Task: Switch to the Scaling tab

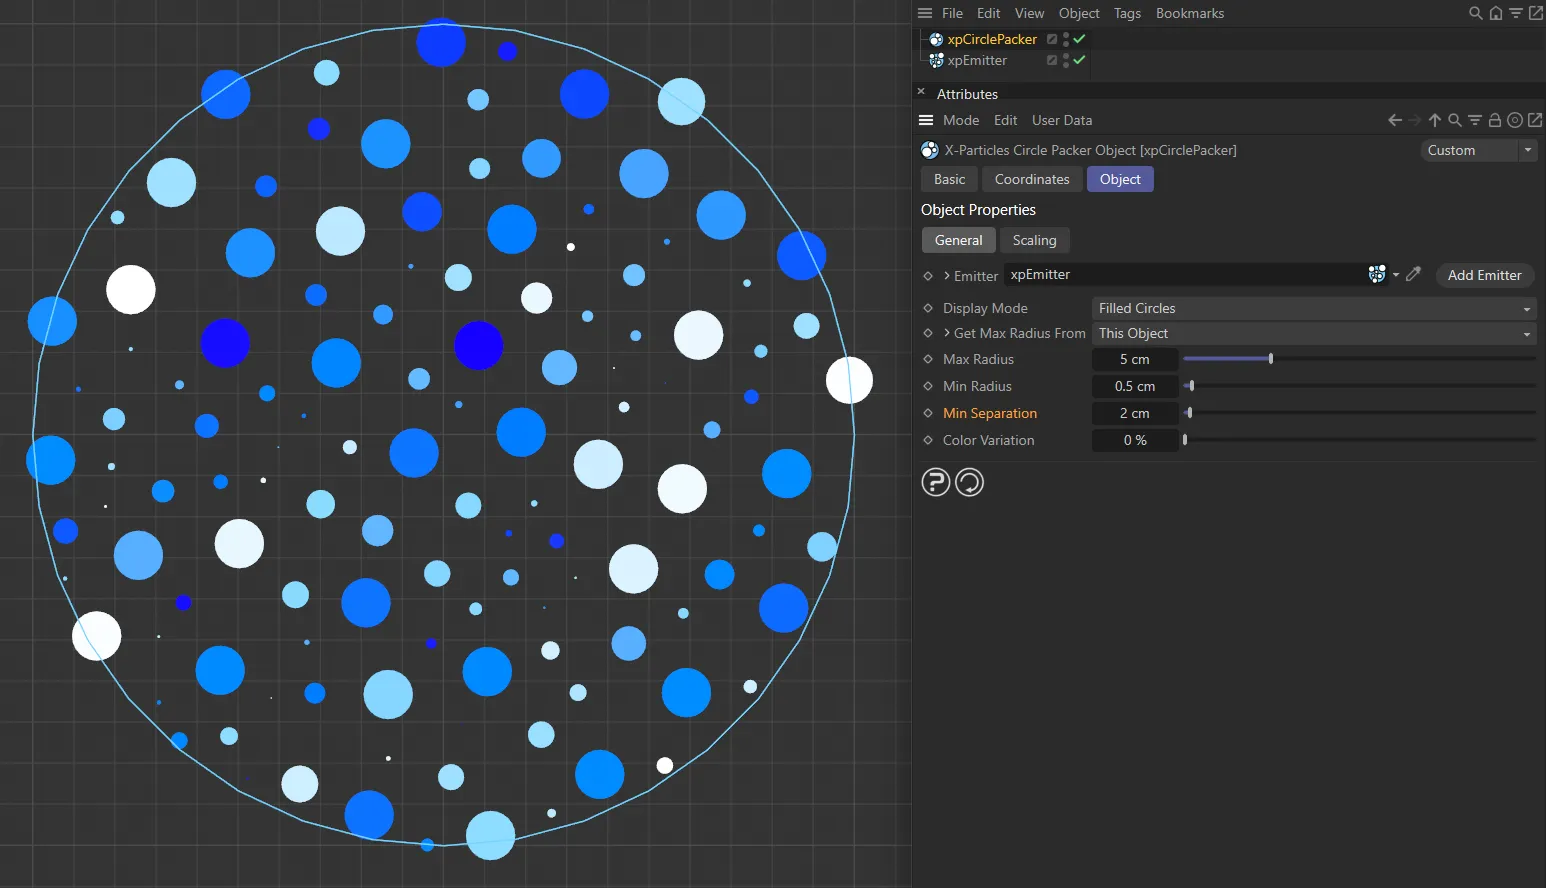Action: coord(1034,240)
